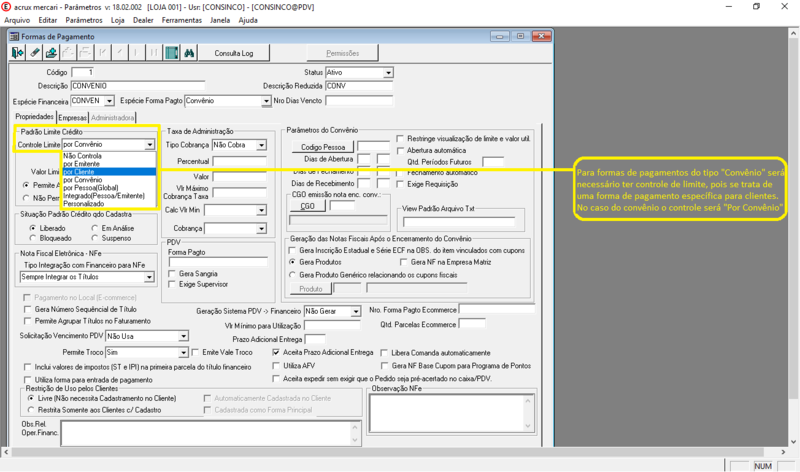Image resolution: width=800 pixels, height=472 pixels.
Task: Toggle Aceita Prazo Adicional Entrega checkbox
Action: click(277, 353)
